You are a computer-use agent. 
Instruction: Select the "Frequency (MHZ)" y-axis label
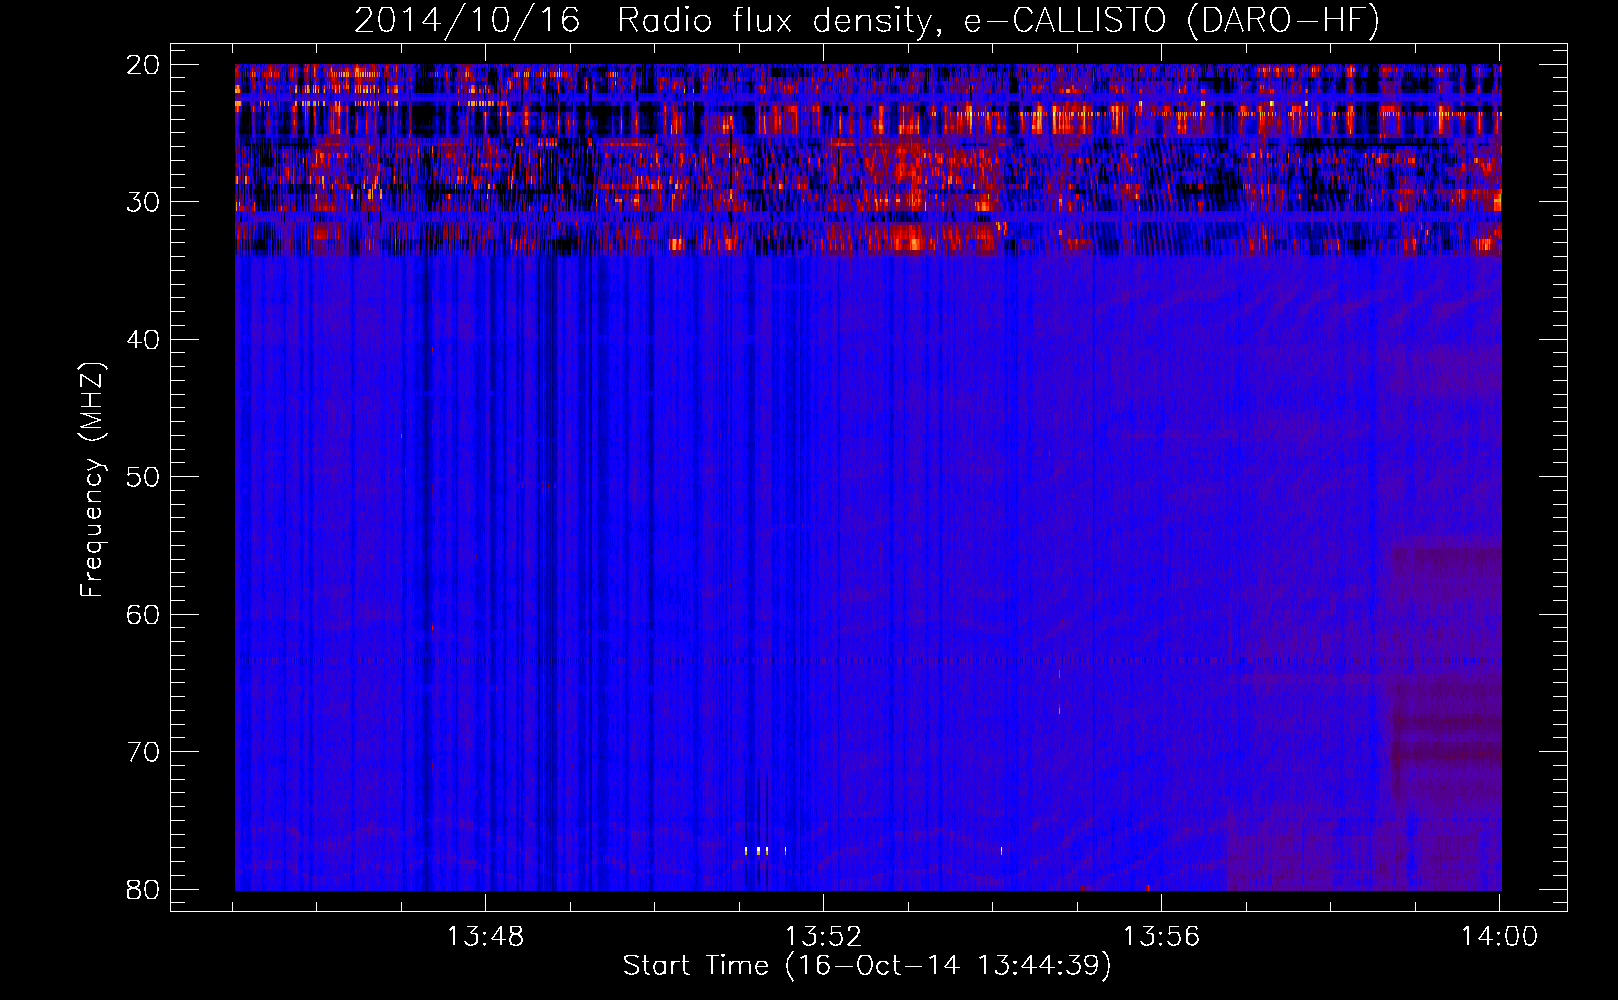[92, 480]
